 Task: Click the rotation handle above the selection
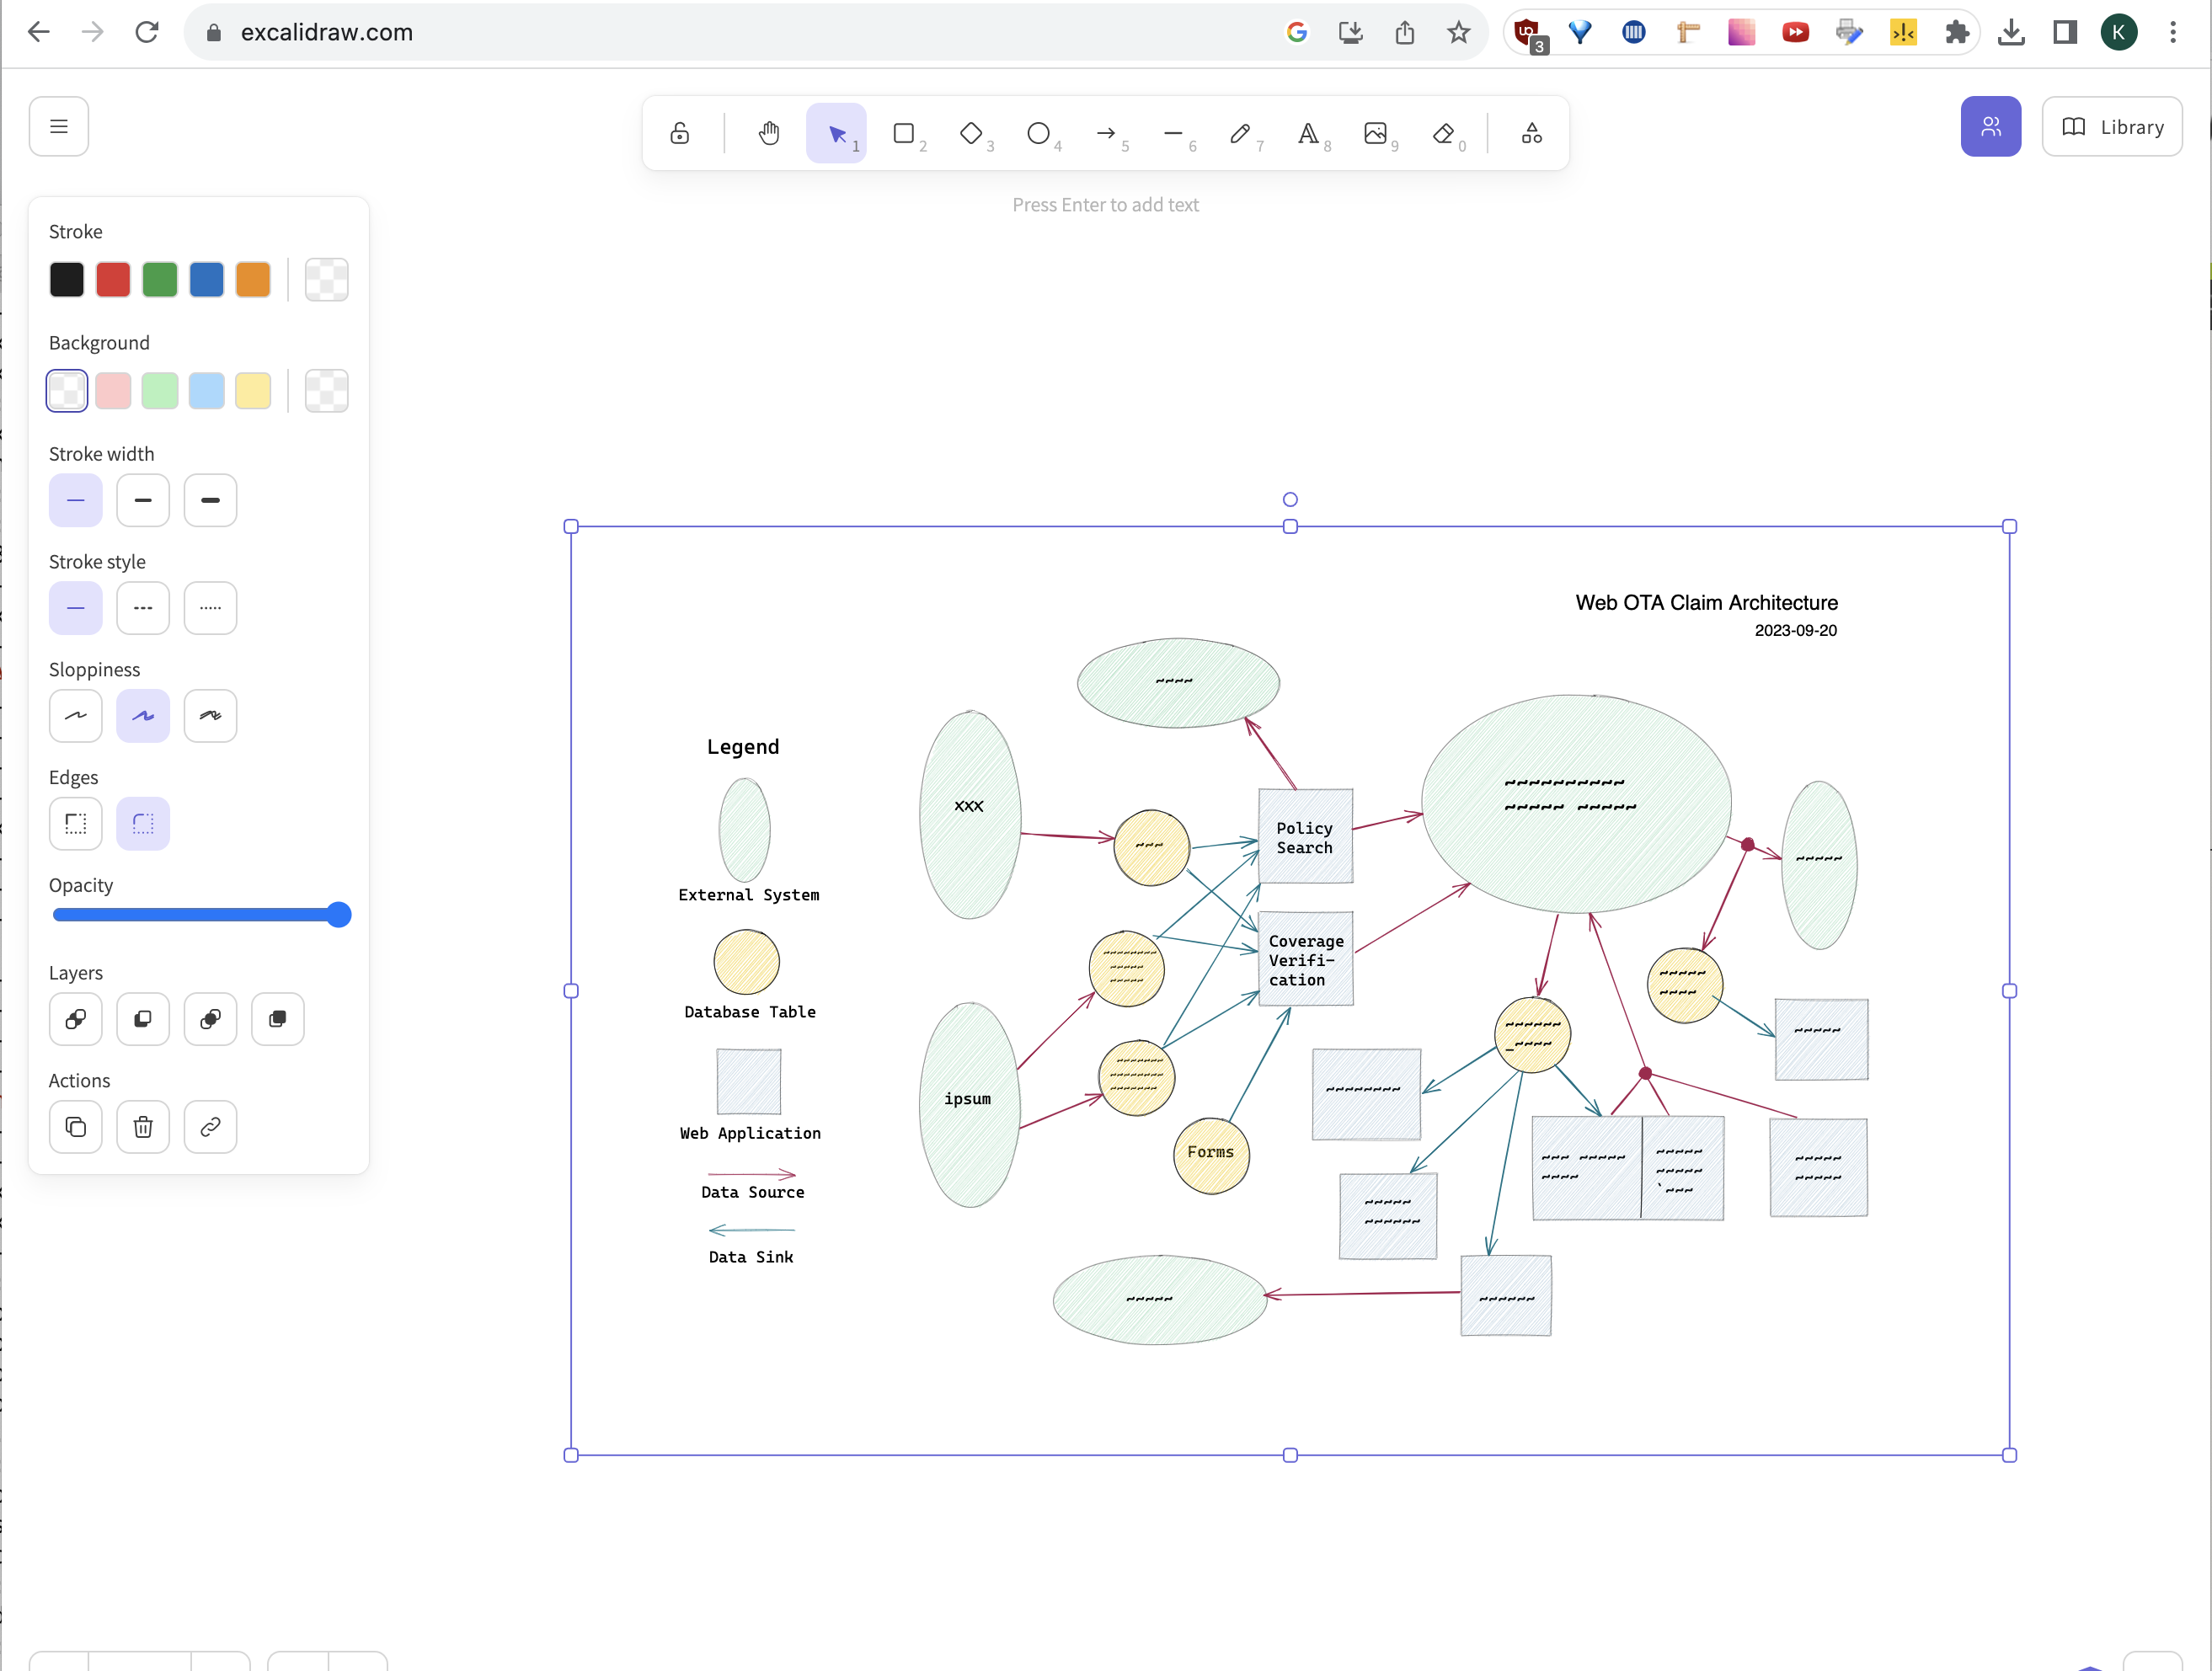pyautogui.click(x=1290, y=500)
